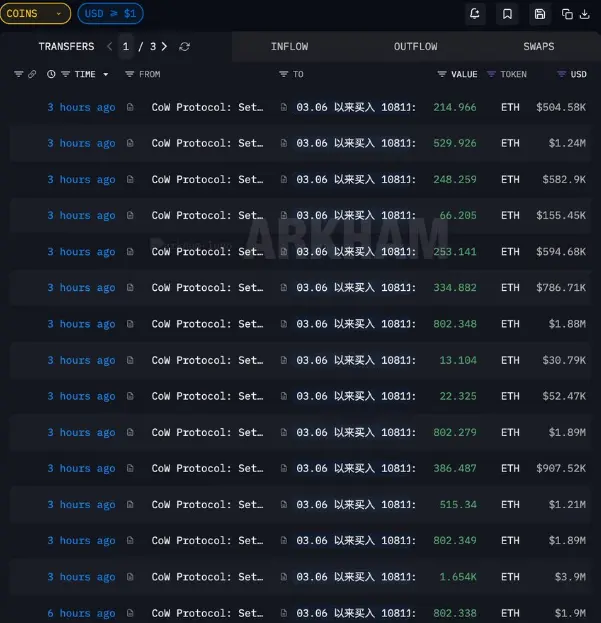Open the 6 hours ago transfer link
This screenshot has height=623, width=601.
(x=81, y=613)
